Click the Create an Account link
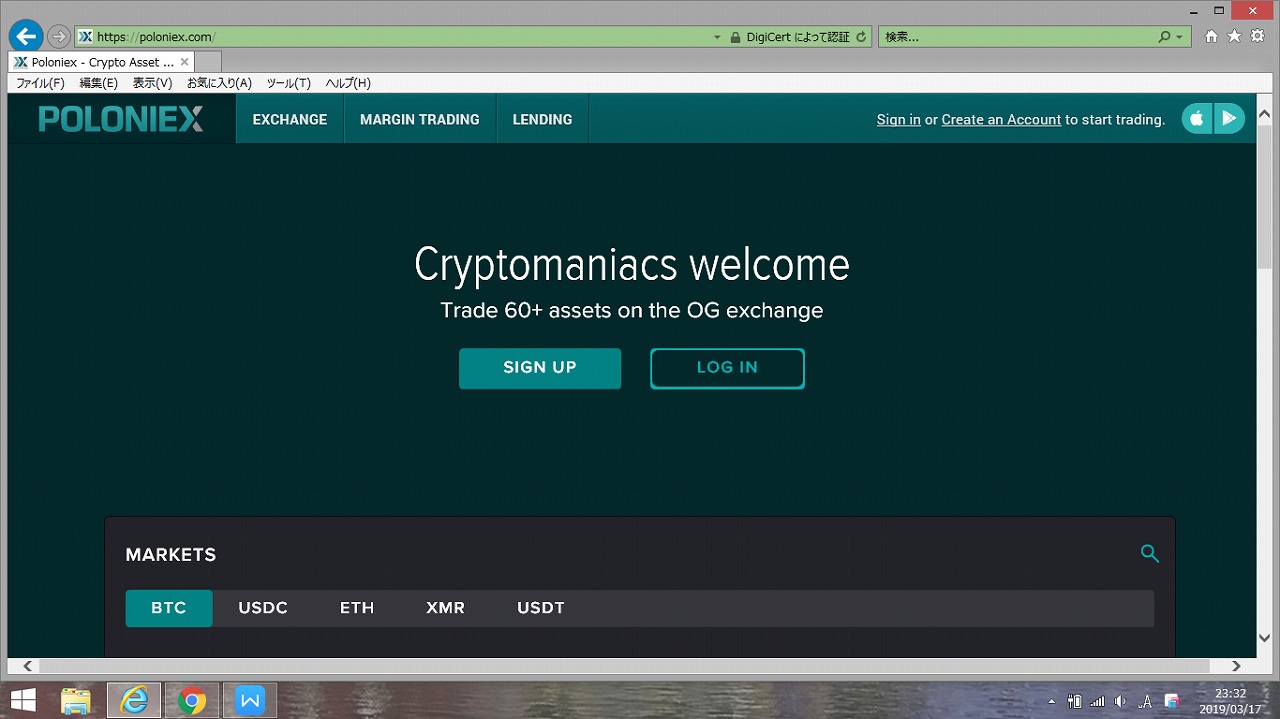1280x719 pixels. pos(1001,119)
